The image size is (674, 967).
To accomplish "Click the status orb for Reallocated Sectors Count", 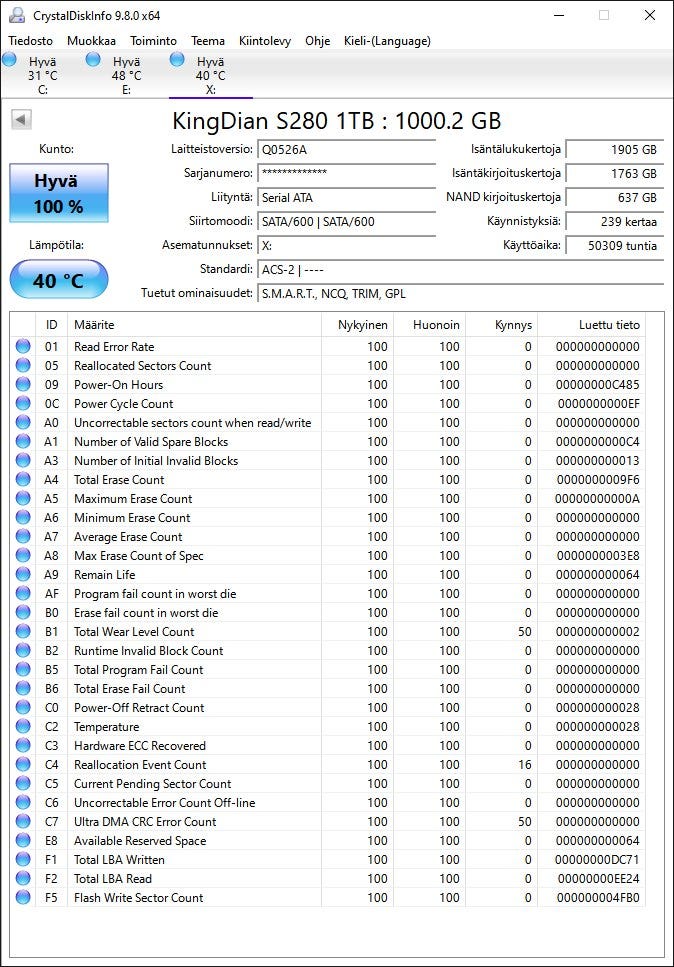I will (23, 365).
